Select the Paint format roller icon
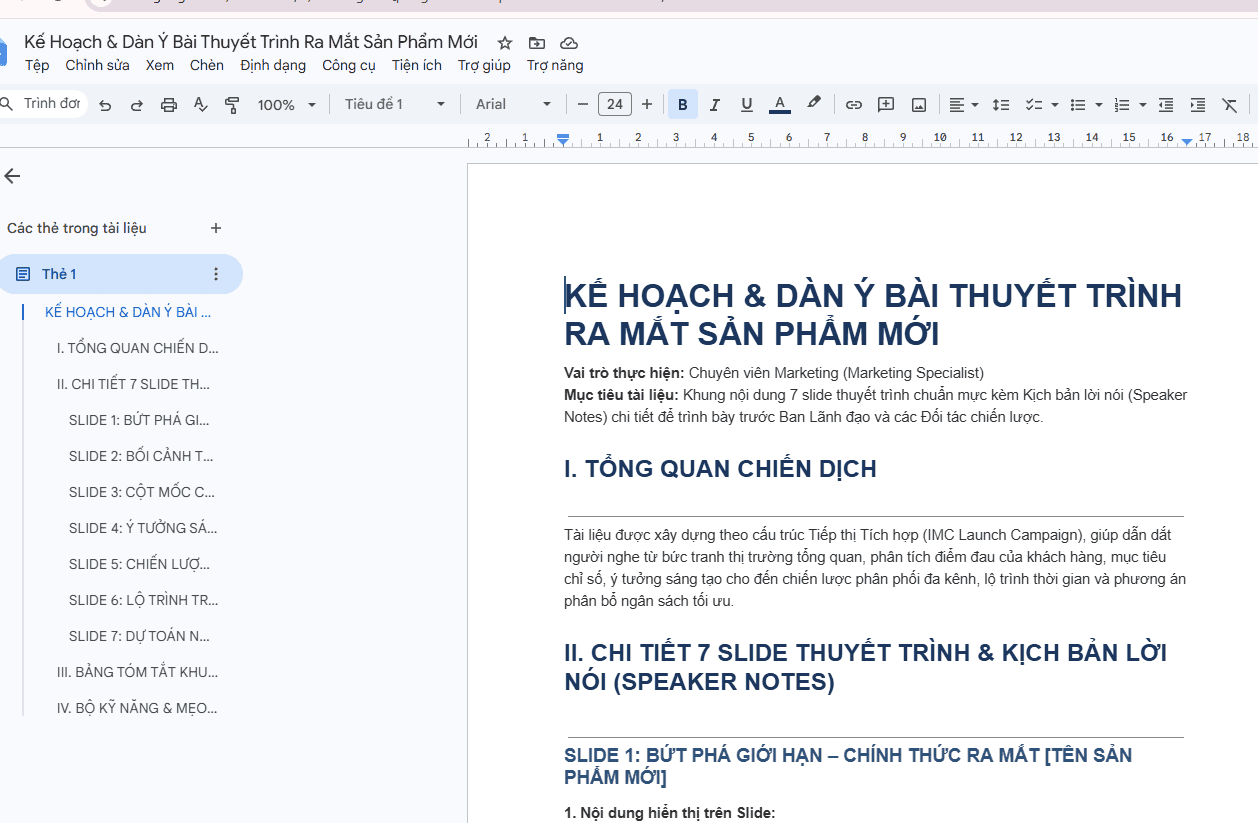This screenshot has height=823, width=1258. [232, 105]
